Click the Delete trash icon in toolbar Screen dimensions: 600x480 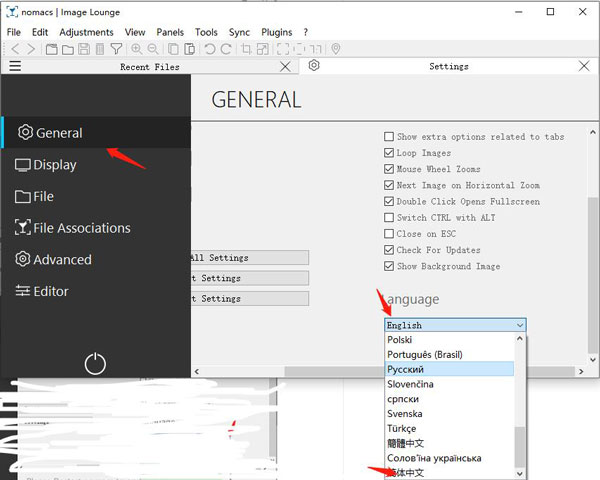click(x=100, y=49)
